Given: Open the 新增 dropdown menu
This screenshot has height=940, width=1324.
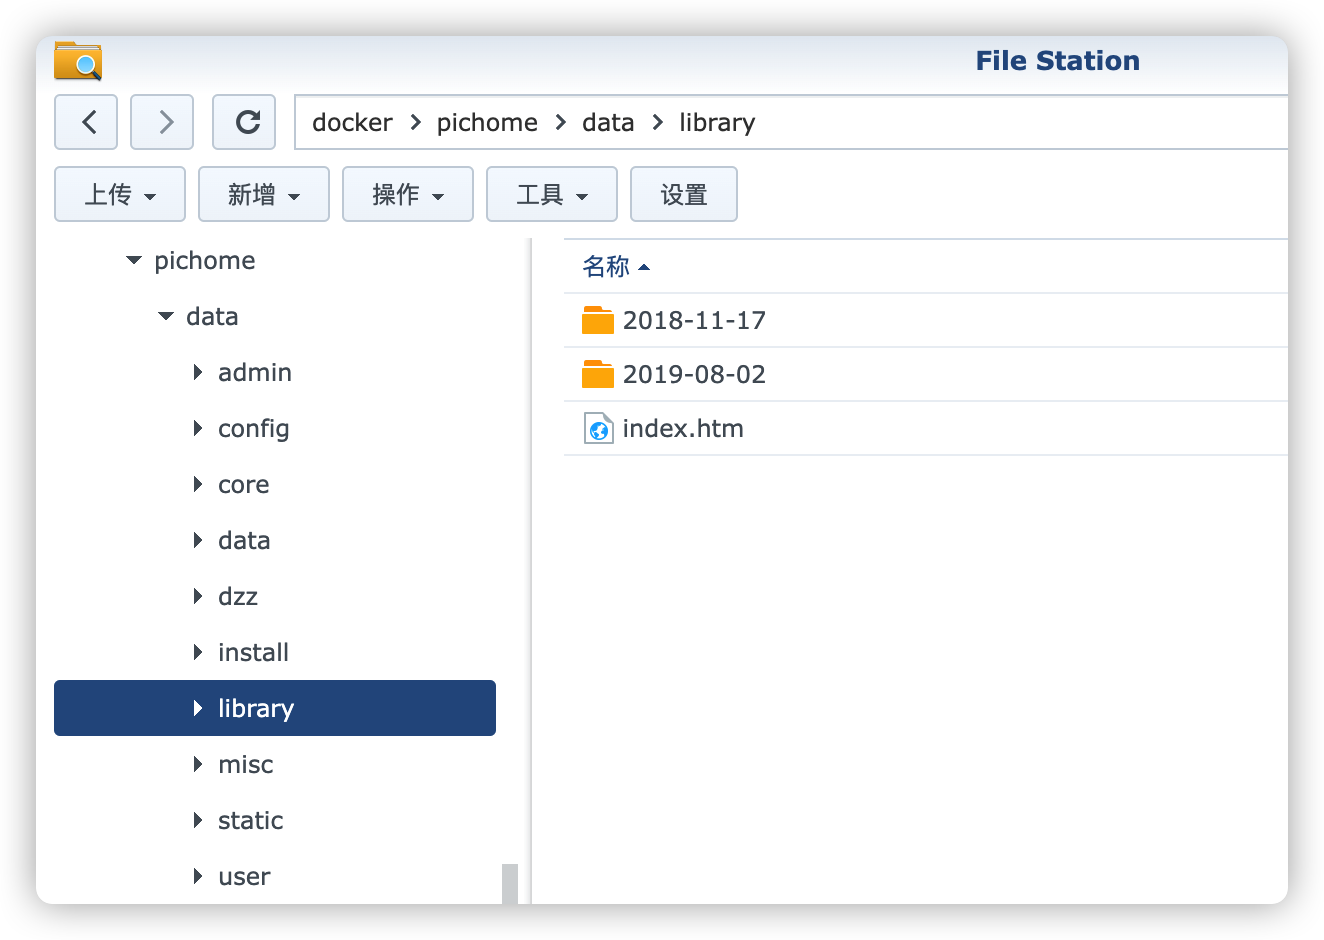Looking at the screenshot, I should click(x=263, y=194).
